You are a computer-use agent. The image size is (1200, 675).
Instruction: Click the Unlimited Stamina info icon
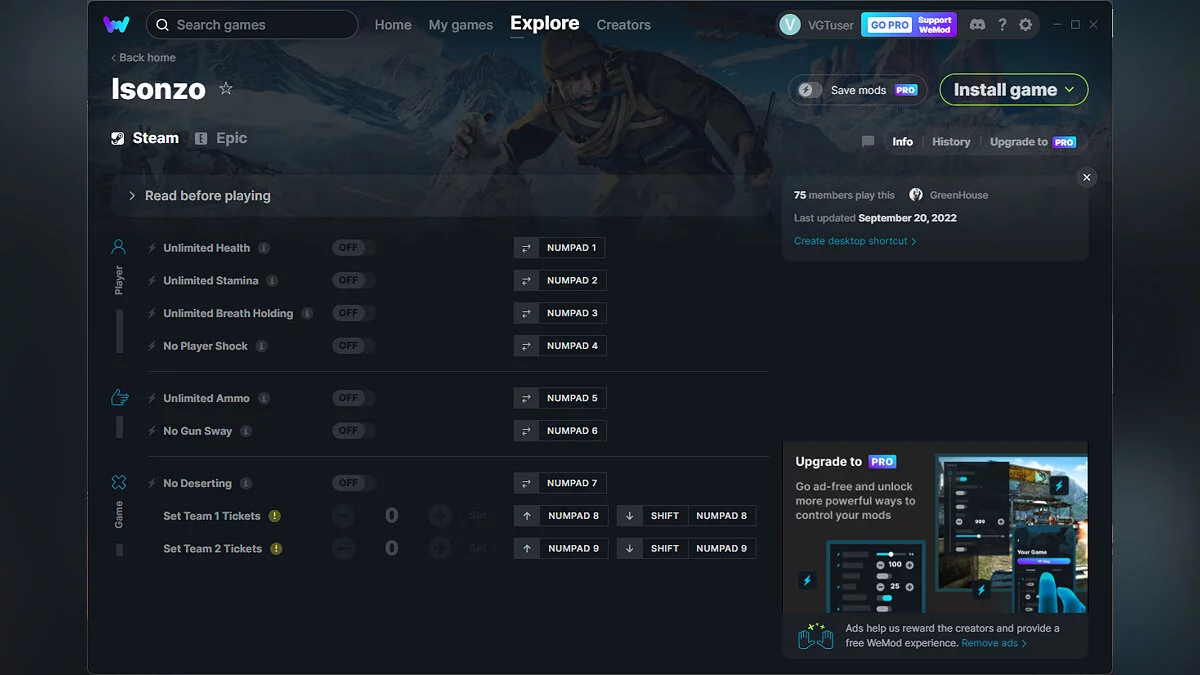[x=272, y=281]
